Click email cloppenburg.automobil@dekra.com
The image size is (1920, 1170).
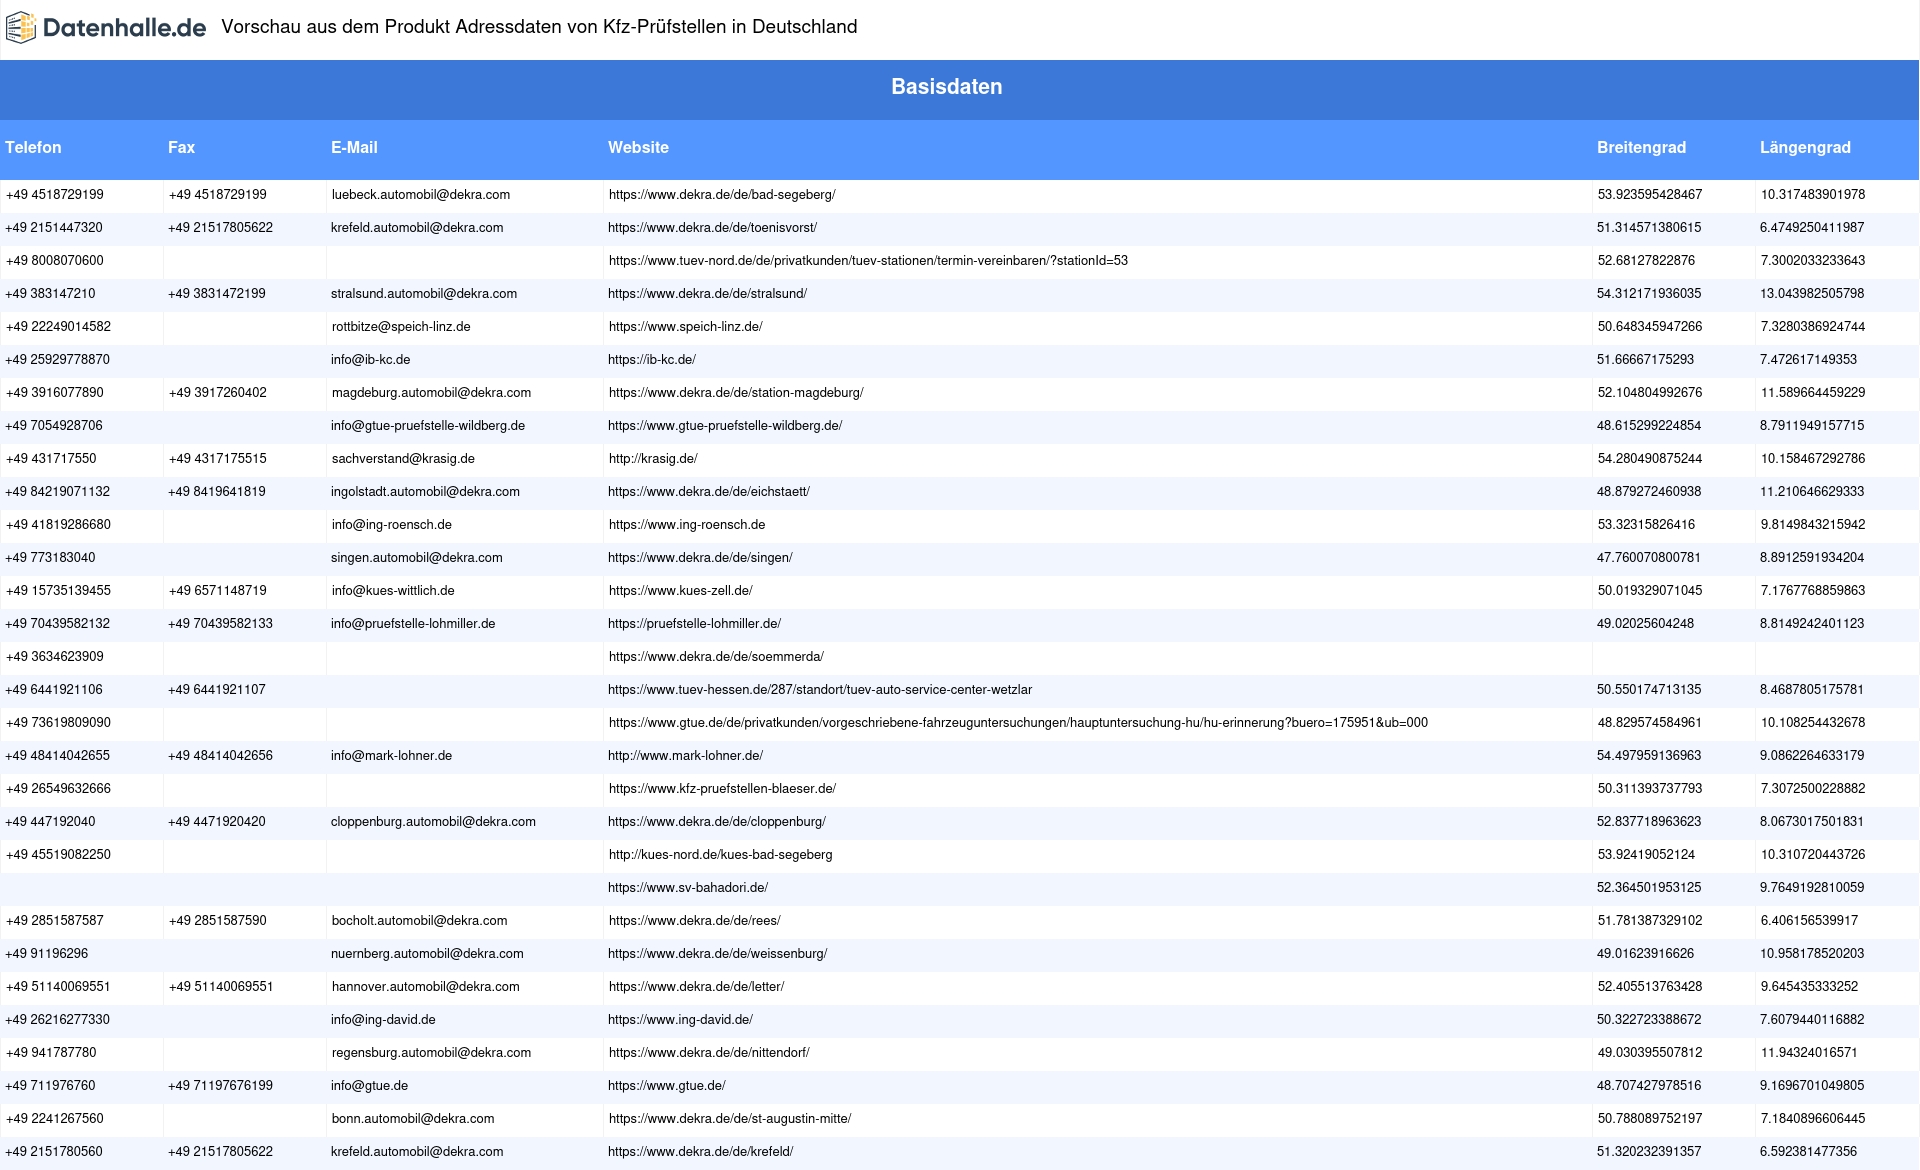tap(433, 822)
